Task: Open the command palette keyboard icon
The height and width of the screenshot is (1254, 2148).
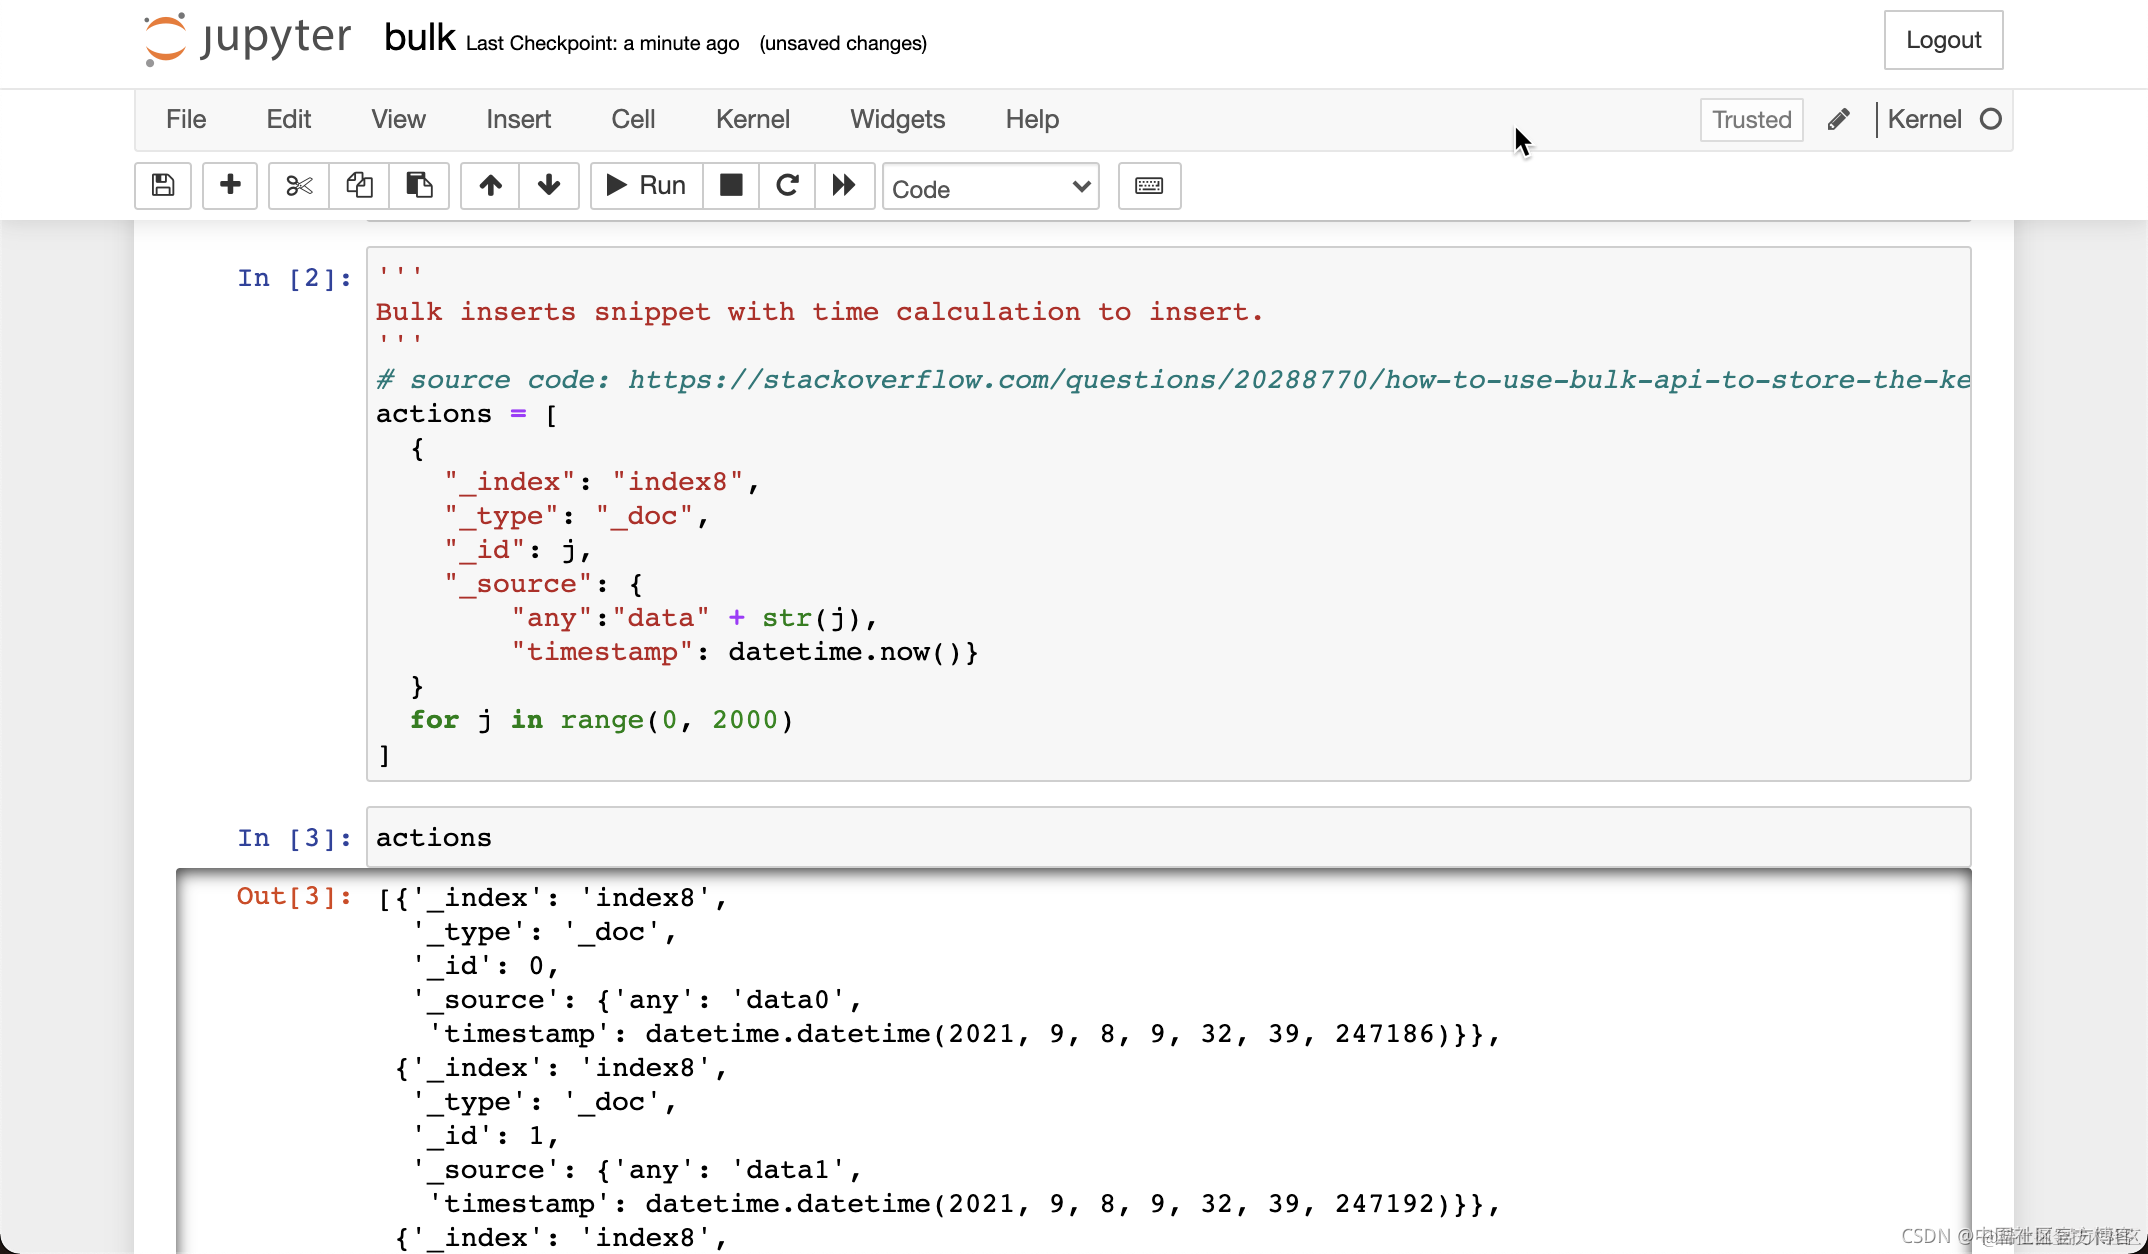Action: coord(1149,186)
